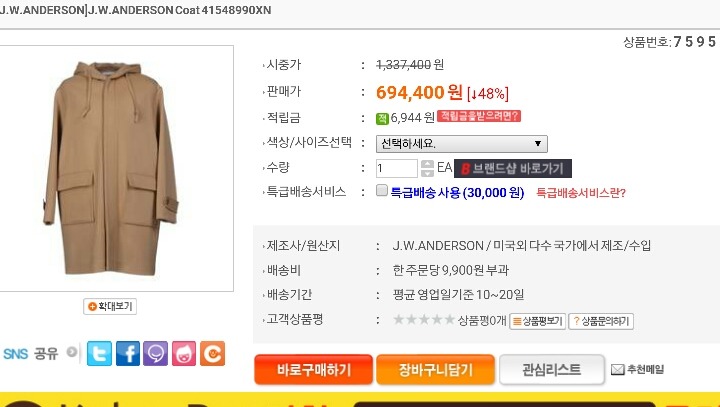Share product via Facebook icon
Viewport: 720px width, 407px height.
(x=128, y=353)
